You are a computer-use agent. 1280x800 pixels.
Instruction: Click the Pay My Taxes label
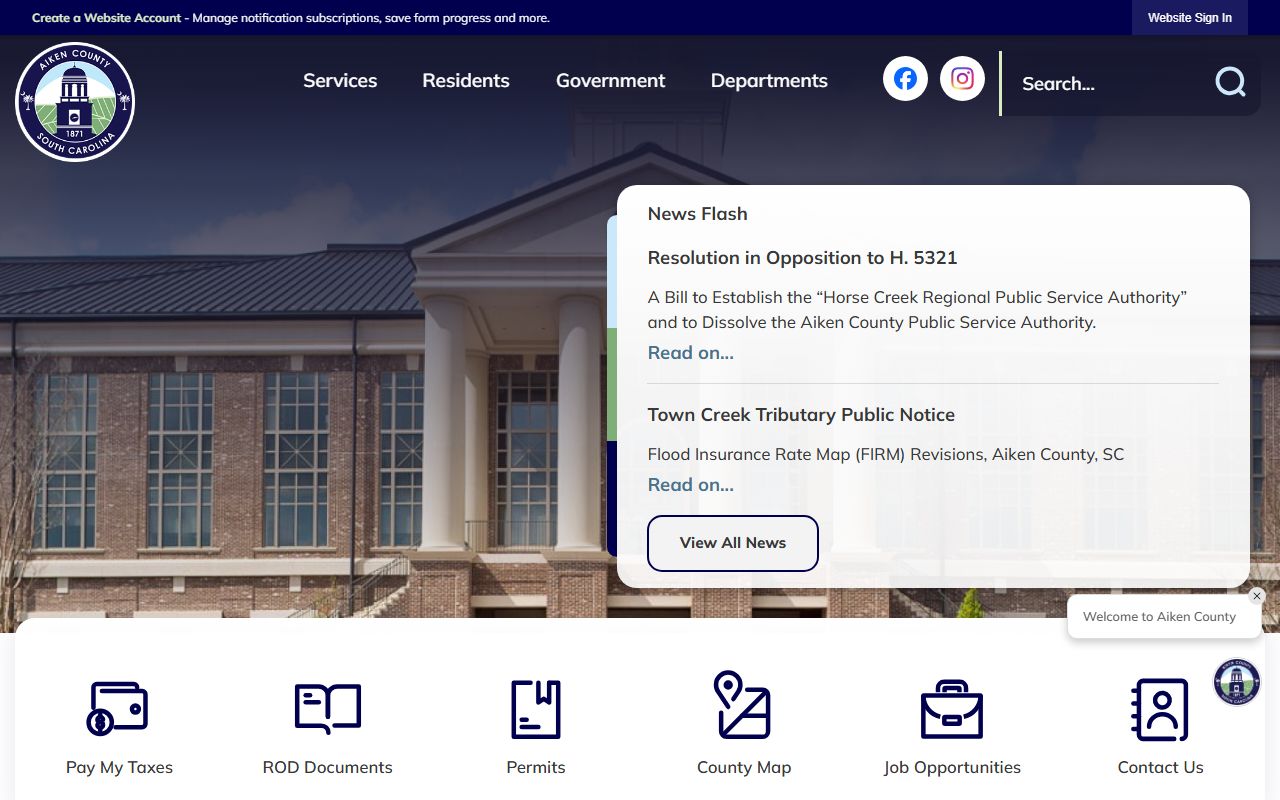(119, 768)
